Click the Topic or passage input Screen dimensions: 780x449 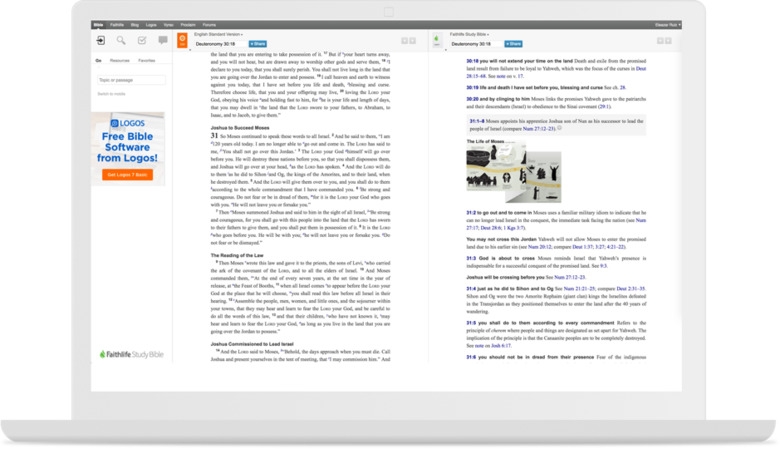(x=131, y=80)
